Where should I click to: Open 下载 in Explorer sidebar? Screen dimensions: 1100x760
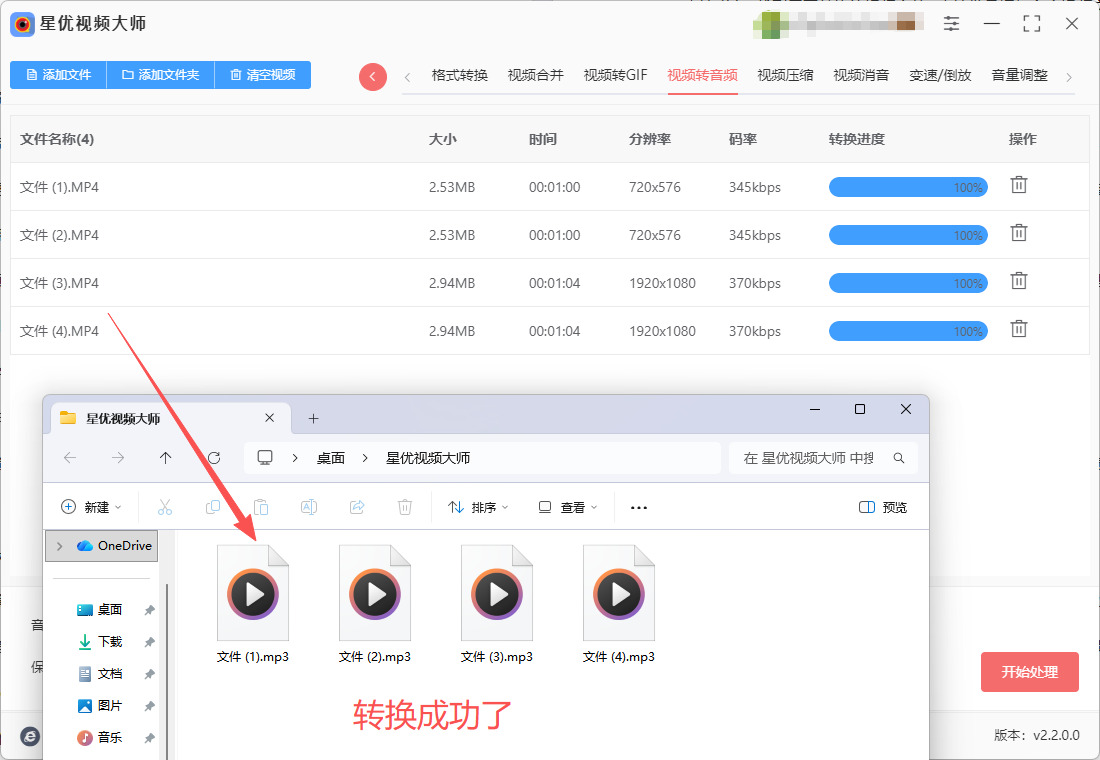coord(110,641)
